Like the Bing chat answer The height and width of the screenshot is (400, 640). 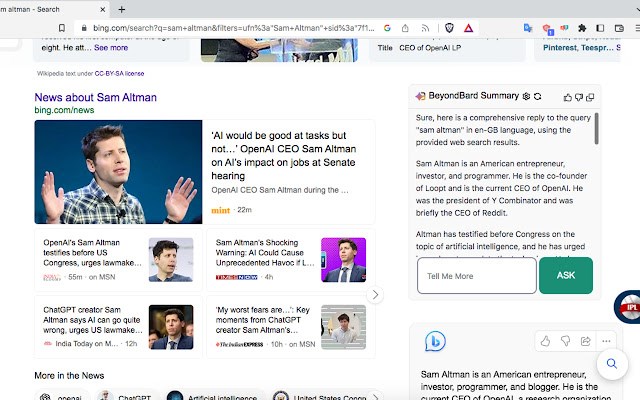coord(545,341)
